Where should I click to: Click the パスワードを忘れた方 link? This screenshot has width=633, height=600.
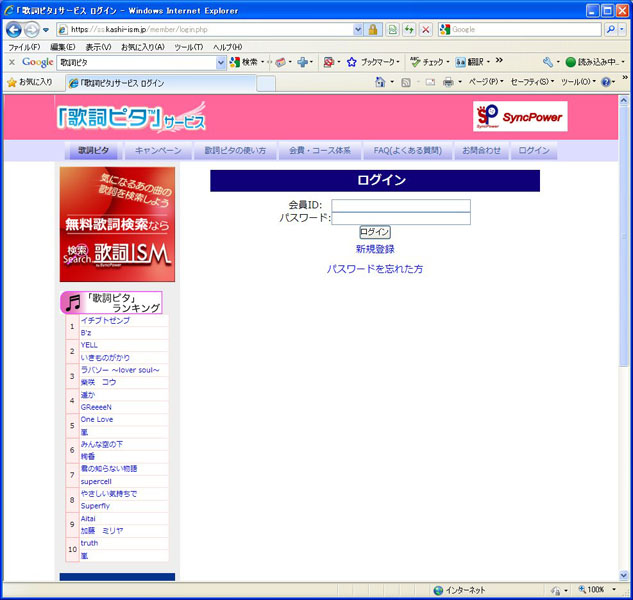[x=374, y=269]
